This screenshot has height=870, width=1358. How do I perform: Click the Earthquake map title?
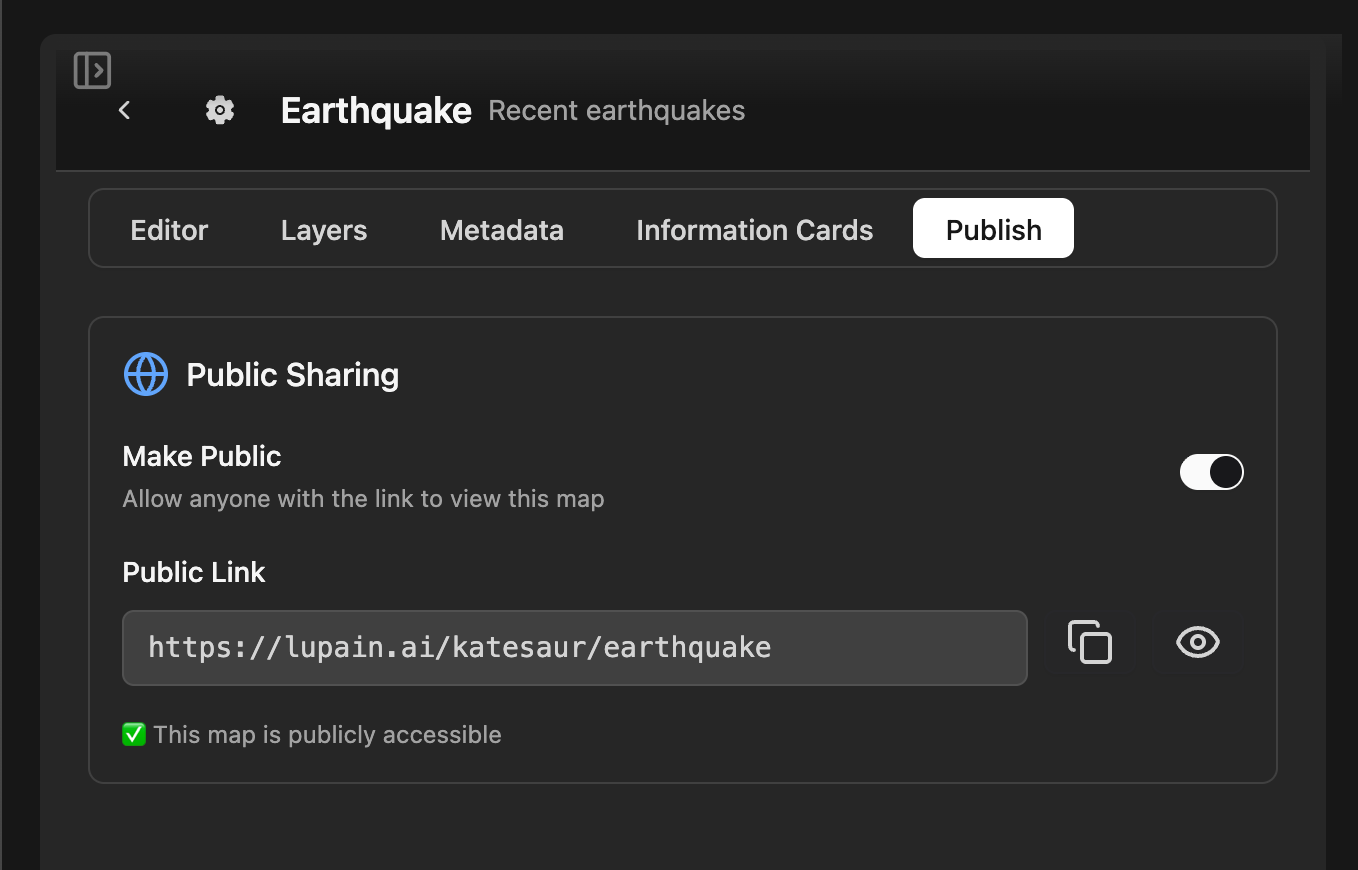(x=376, y=110)
